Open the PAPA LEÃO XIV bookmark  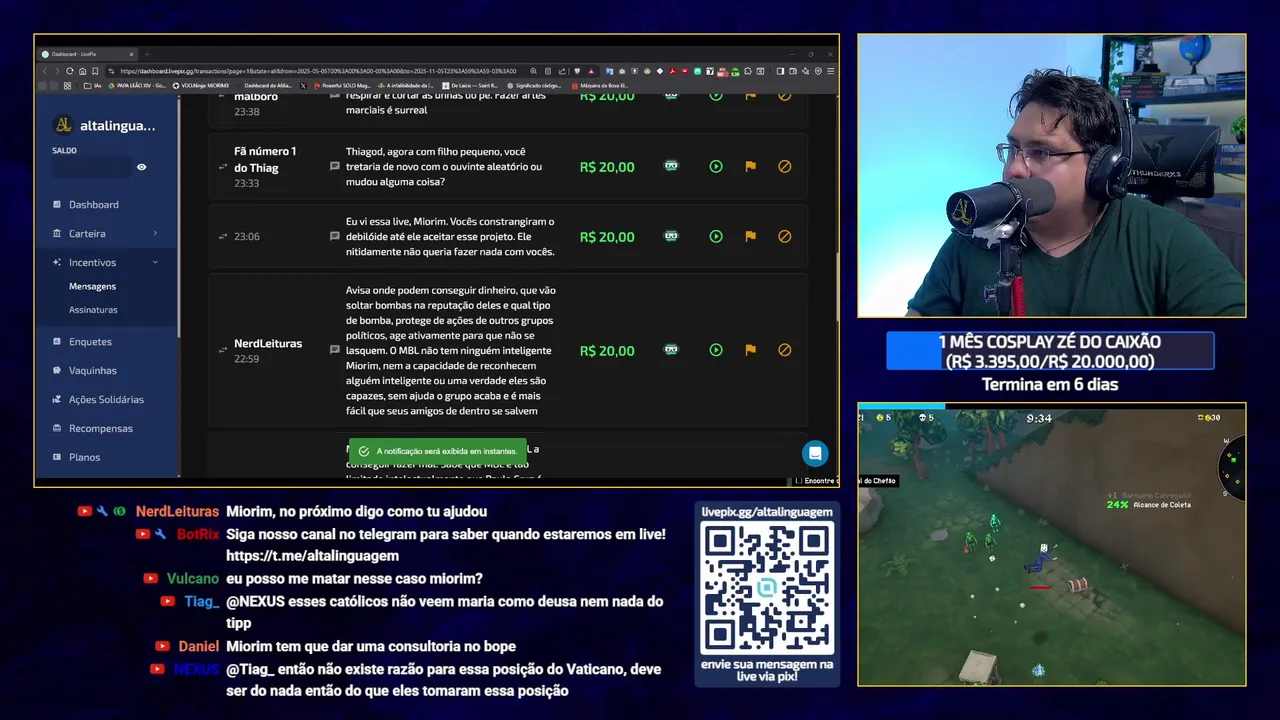click(135, 86)
